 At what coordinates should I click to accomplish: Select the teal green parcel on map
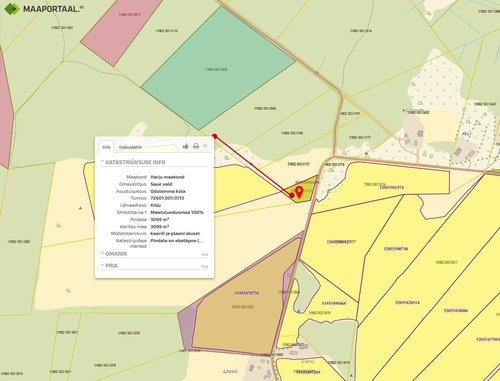218,68
